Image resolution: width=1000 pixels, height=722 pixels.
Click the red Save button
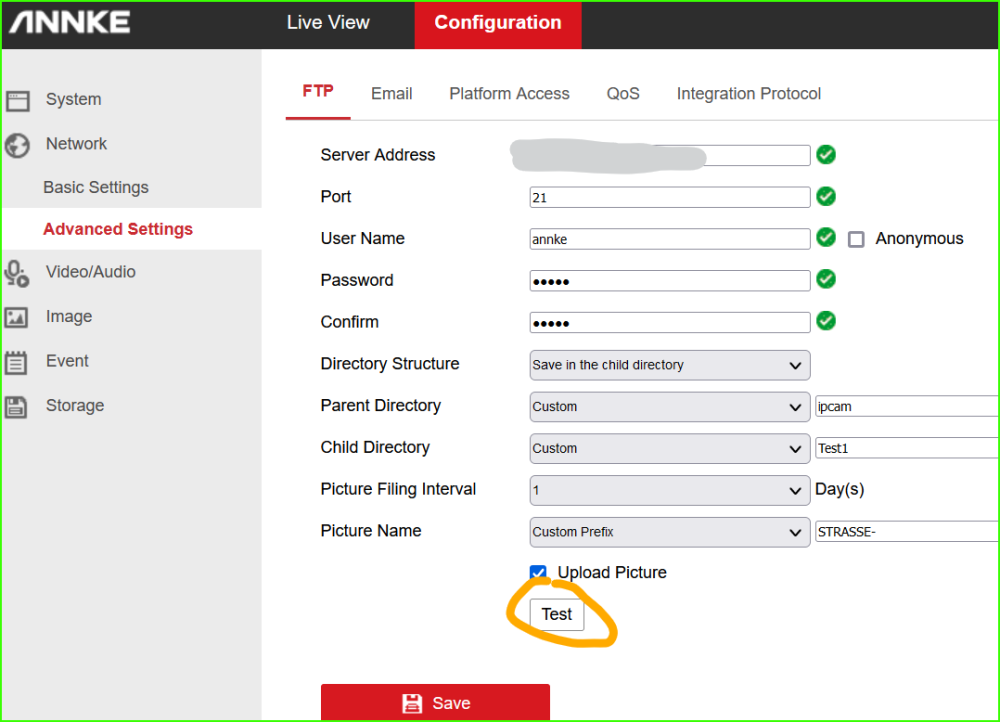[x=435, y=702]
